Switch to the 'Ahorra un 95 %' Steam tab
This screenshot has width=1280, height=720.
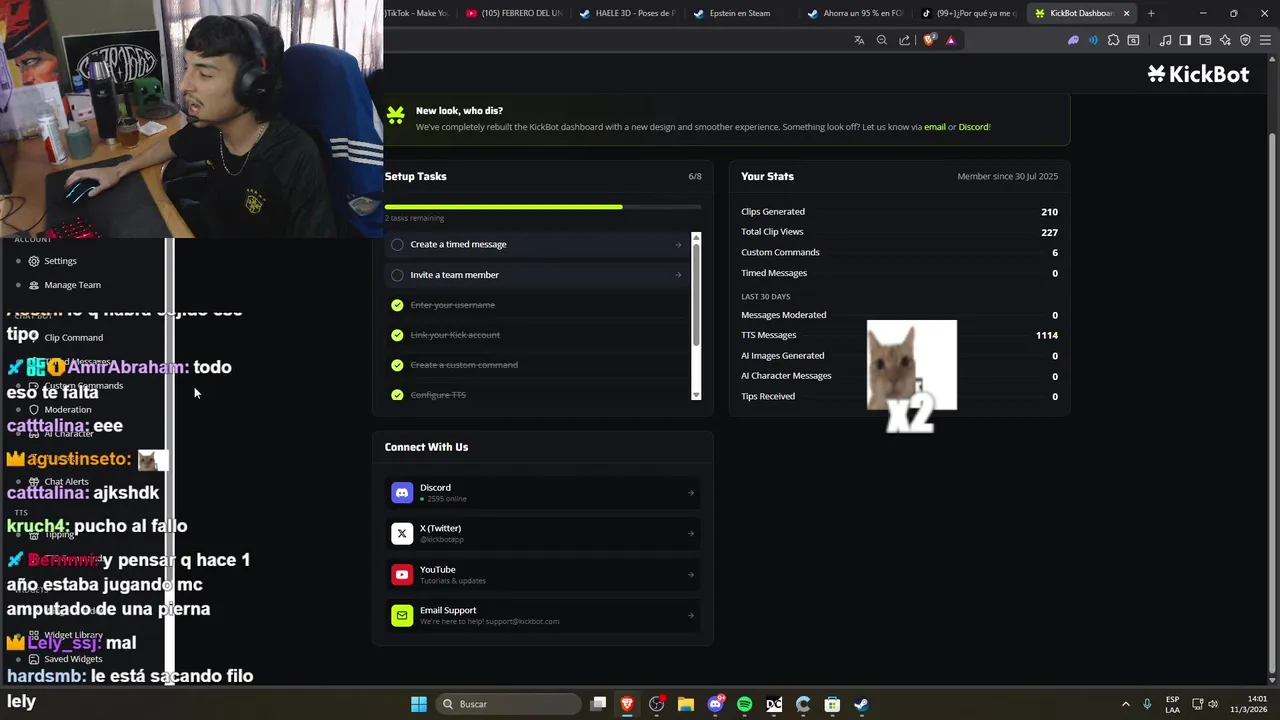(x=855, y=13)
